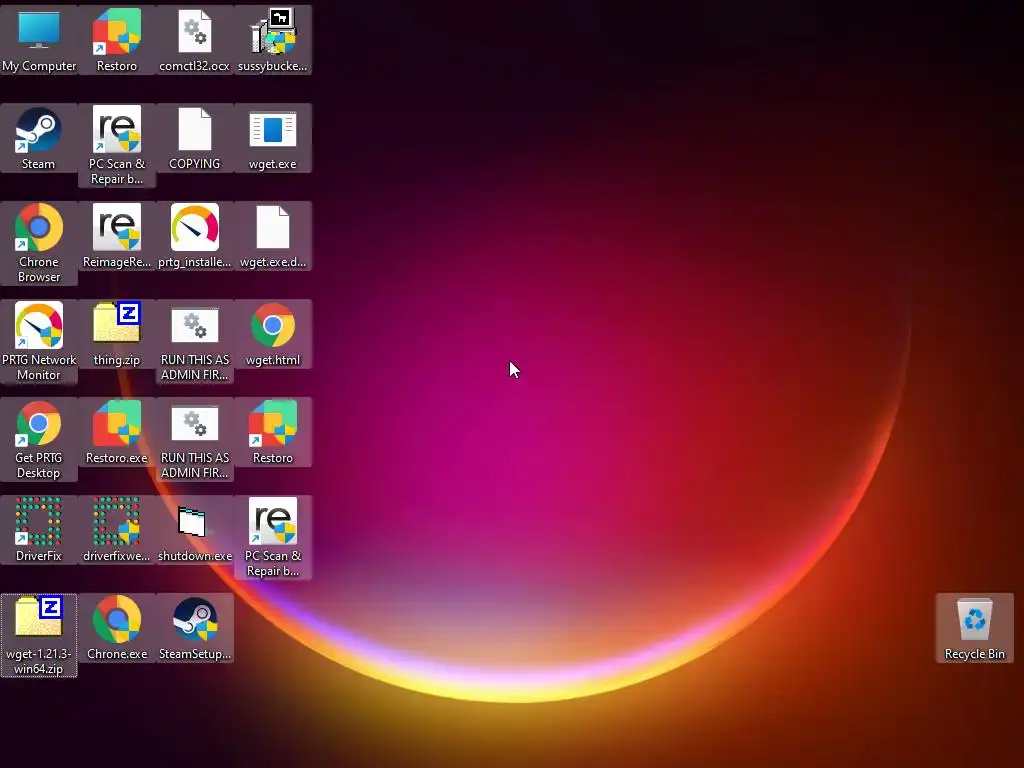This screenshot has height=768, width=1024.
Task: Select the SteamSetup... installer icon
Action: pyautogui.click(x=195, y=628)
